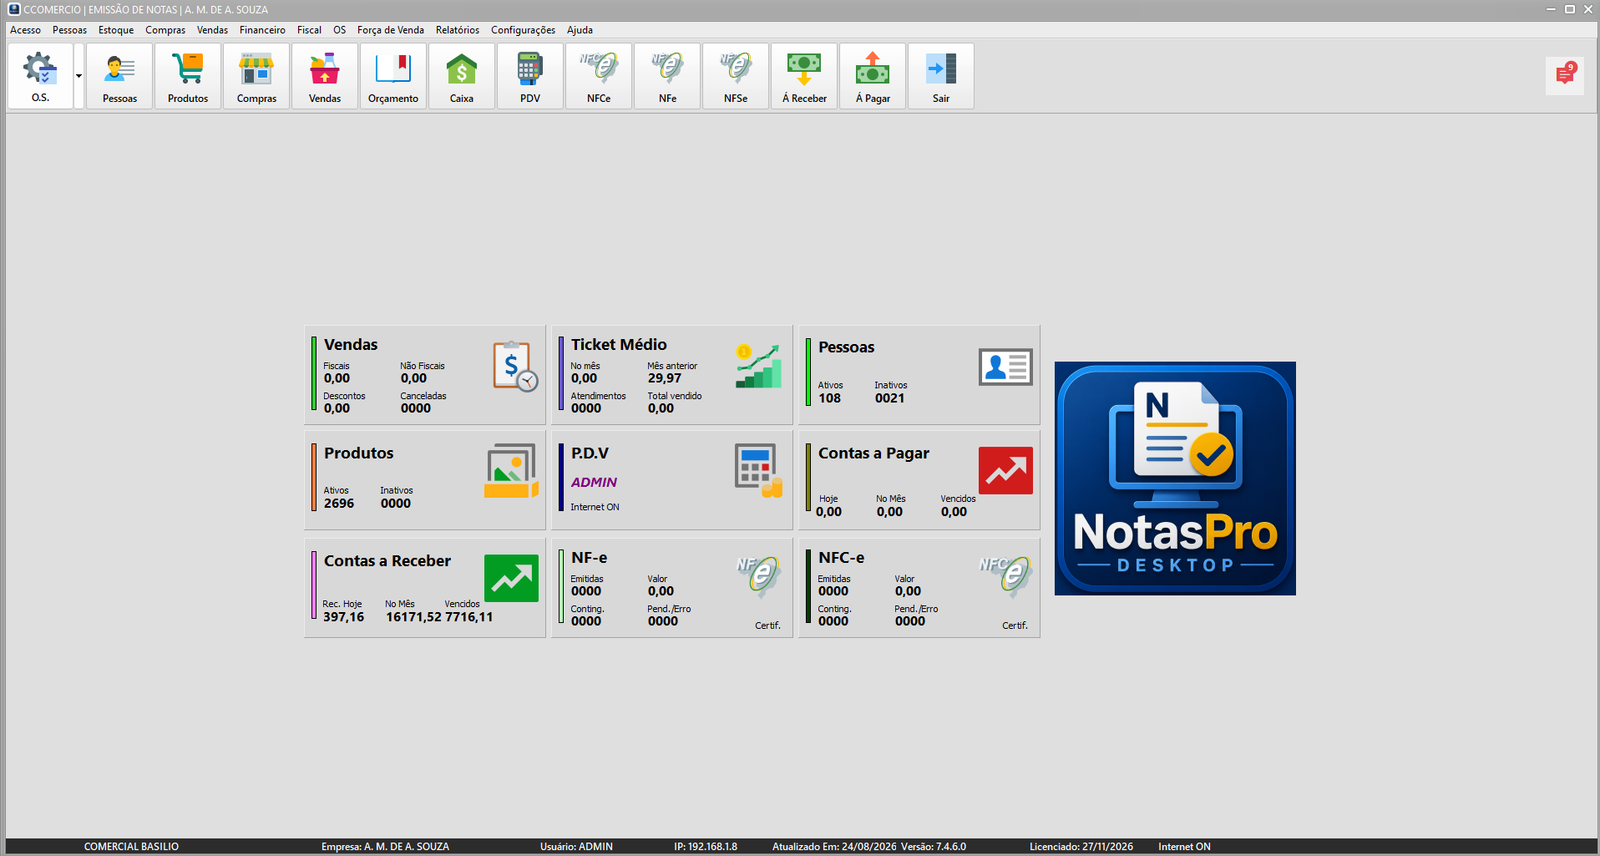1600x856 pixels.
Task: Select the Vendas dashboard card title
Action: click(351, 345)
